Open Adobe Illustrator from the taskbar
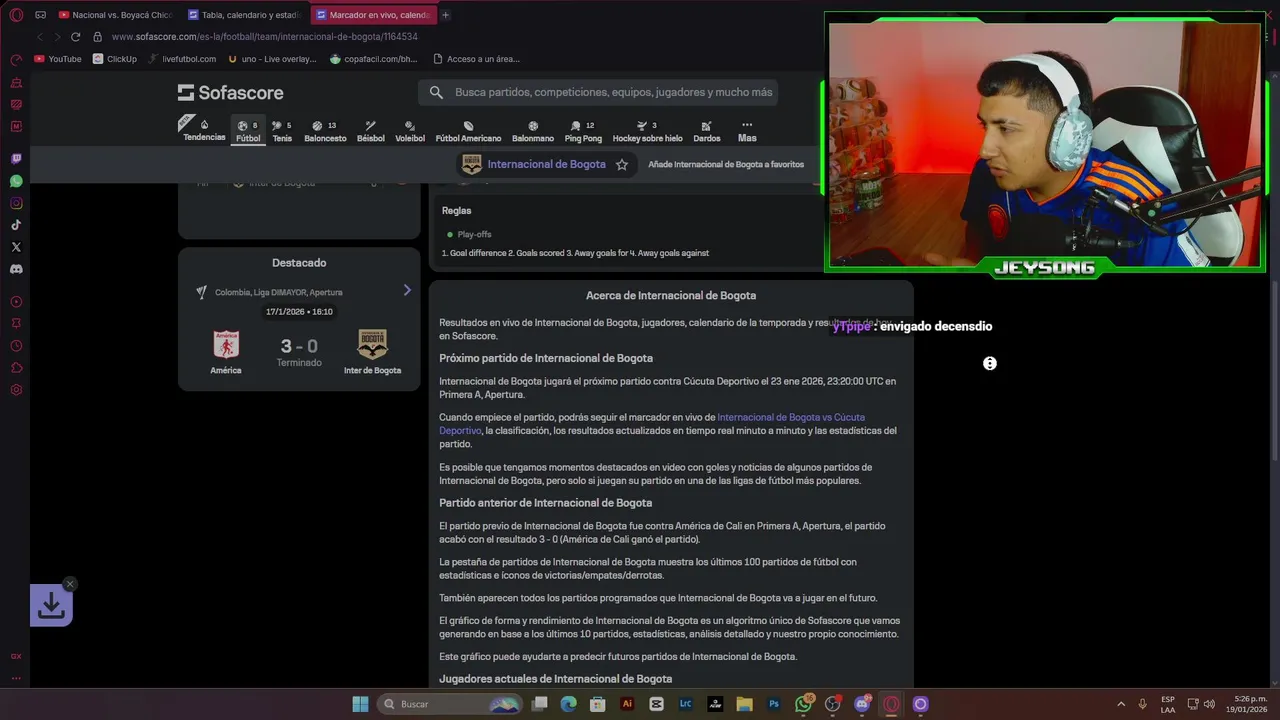Viewport: 1280px width, 720px height. pos(627,704)
